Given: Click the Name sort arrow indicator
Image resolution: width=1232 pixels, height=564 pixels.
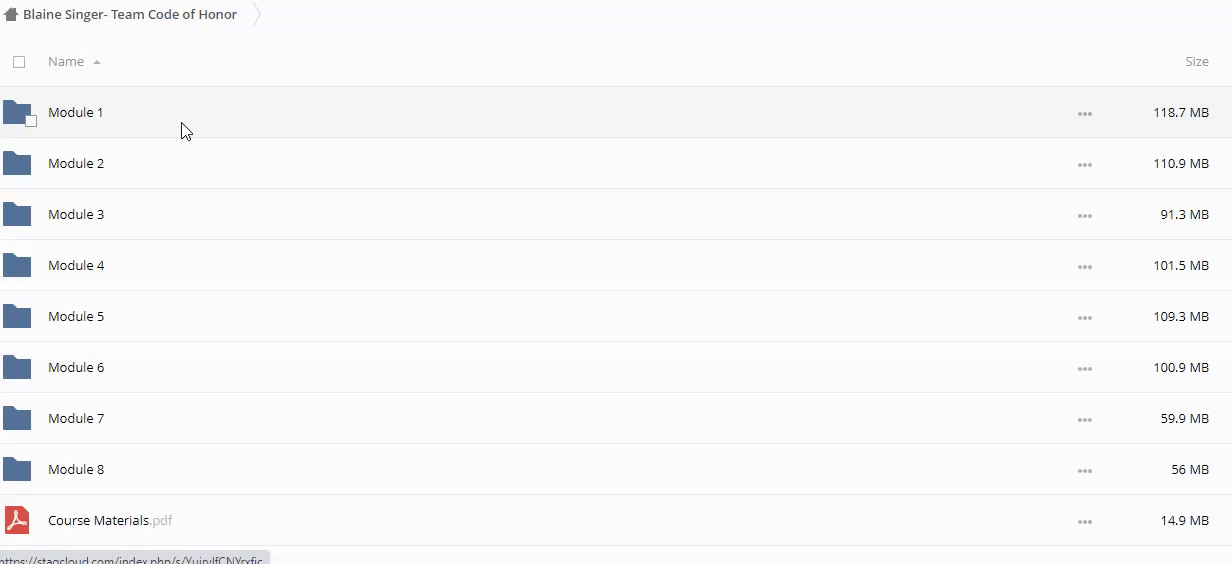Looking at the screenshot, I should click(x=97, y=62).
